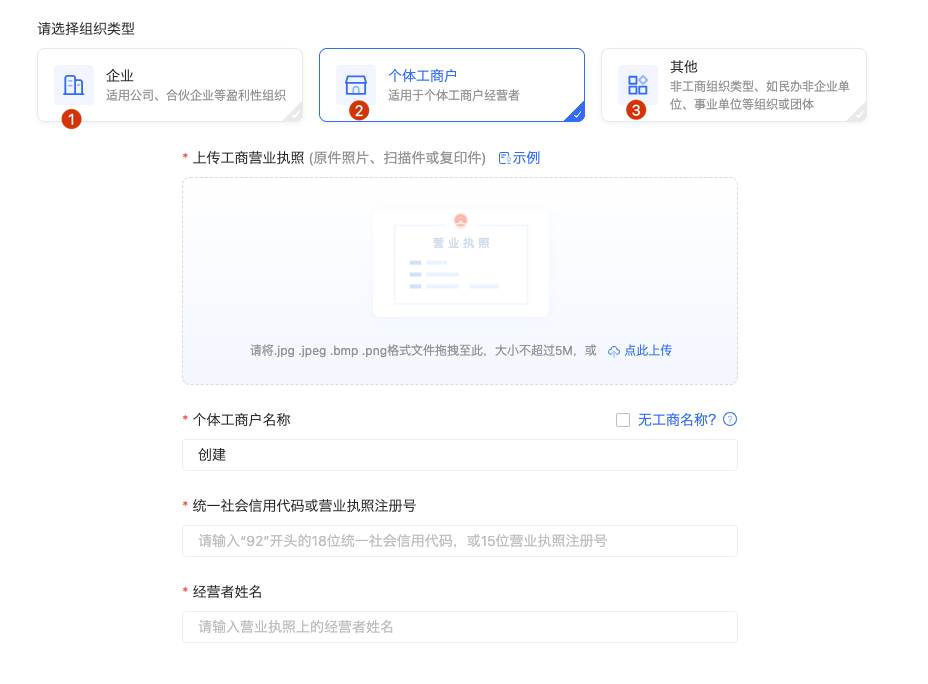Click the 无工商名称? link text

point(677,420)
